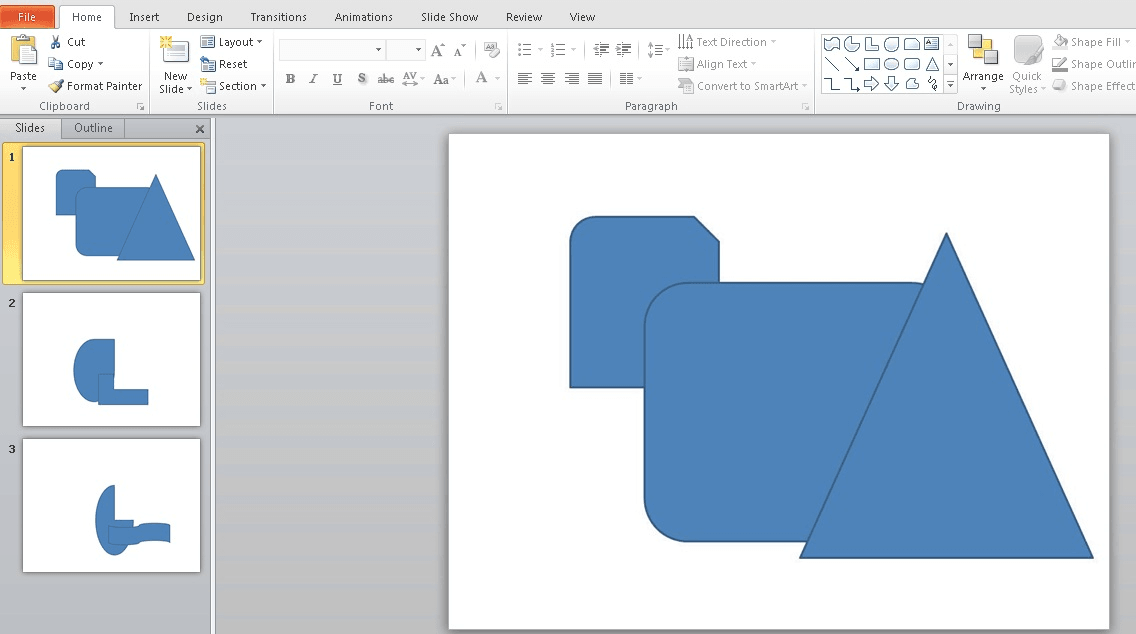Toggle Italic formatting
The image size is (1136, 634).
pos(313,79)
